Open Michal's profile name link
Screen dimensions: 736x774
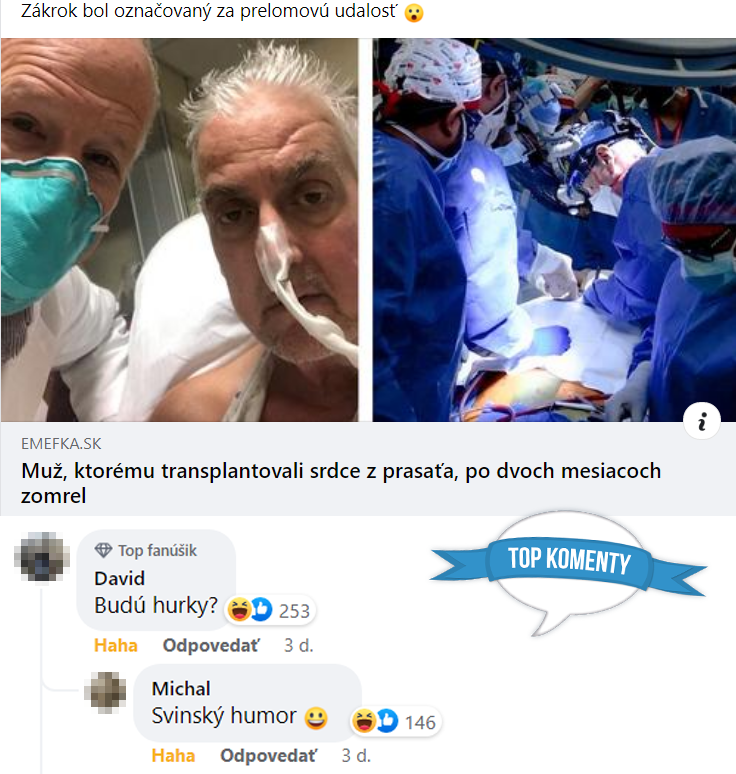(181, 688)
